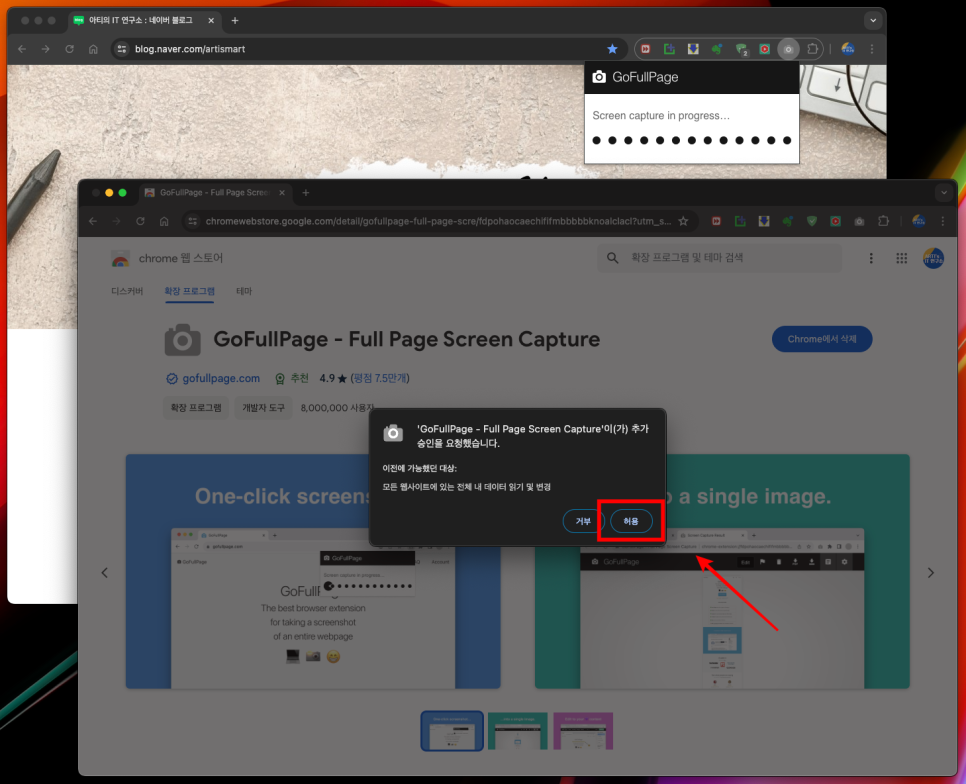
Task: Switch to the 확장 프로그램 tab
Action: (x=189, y=291)
